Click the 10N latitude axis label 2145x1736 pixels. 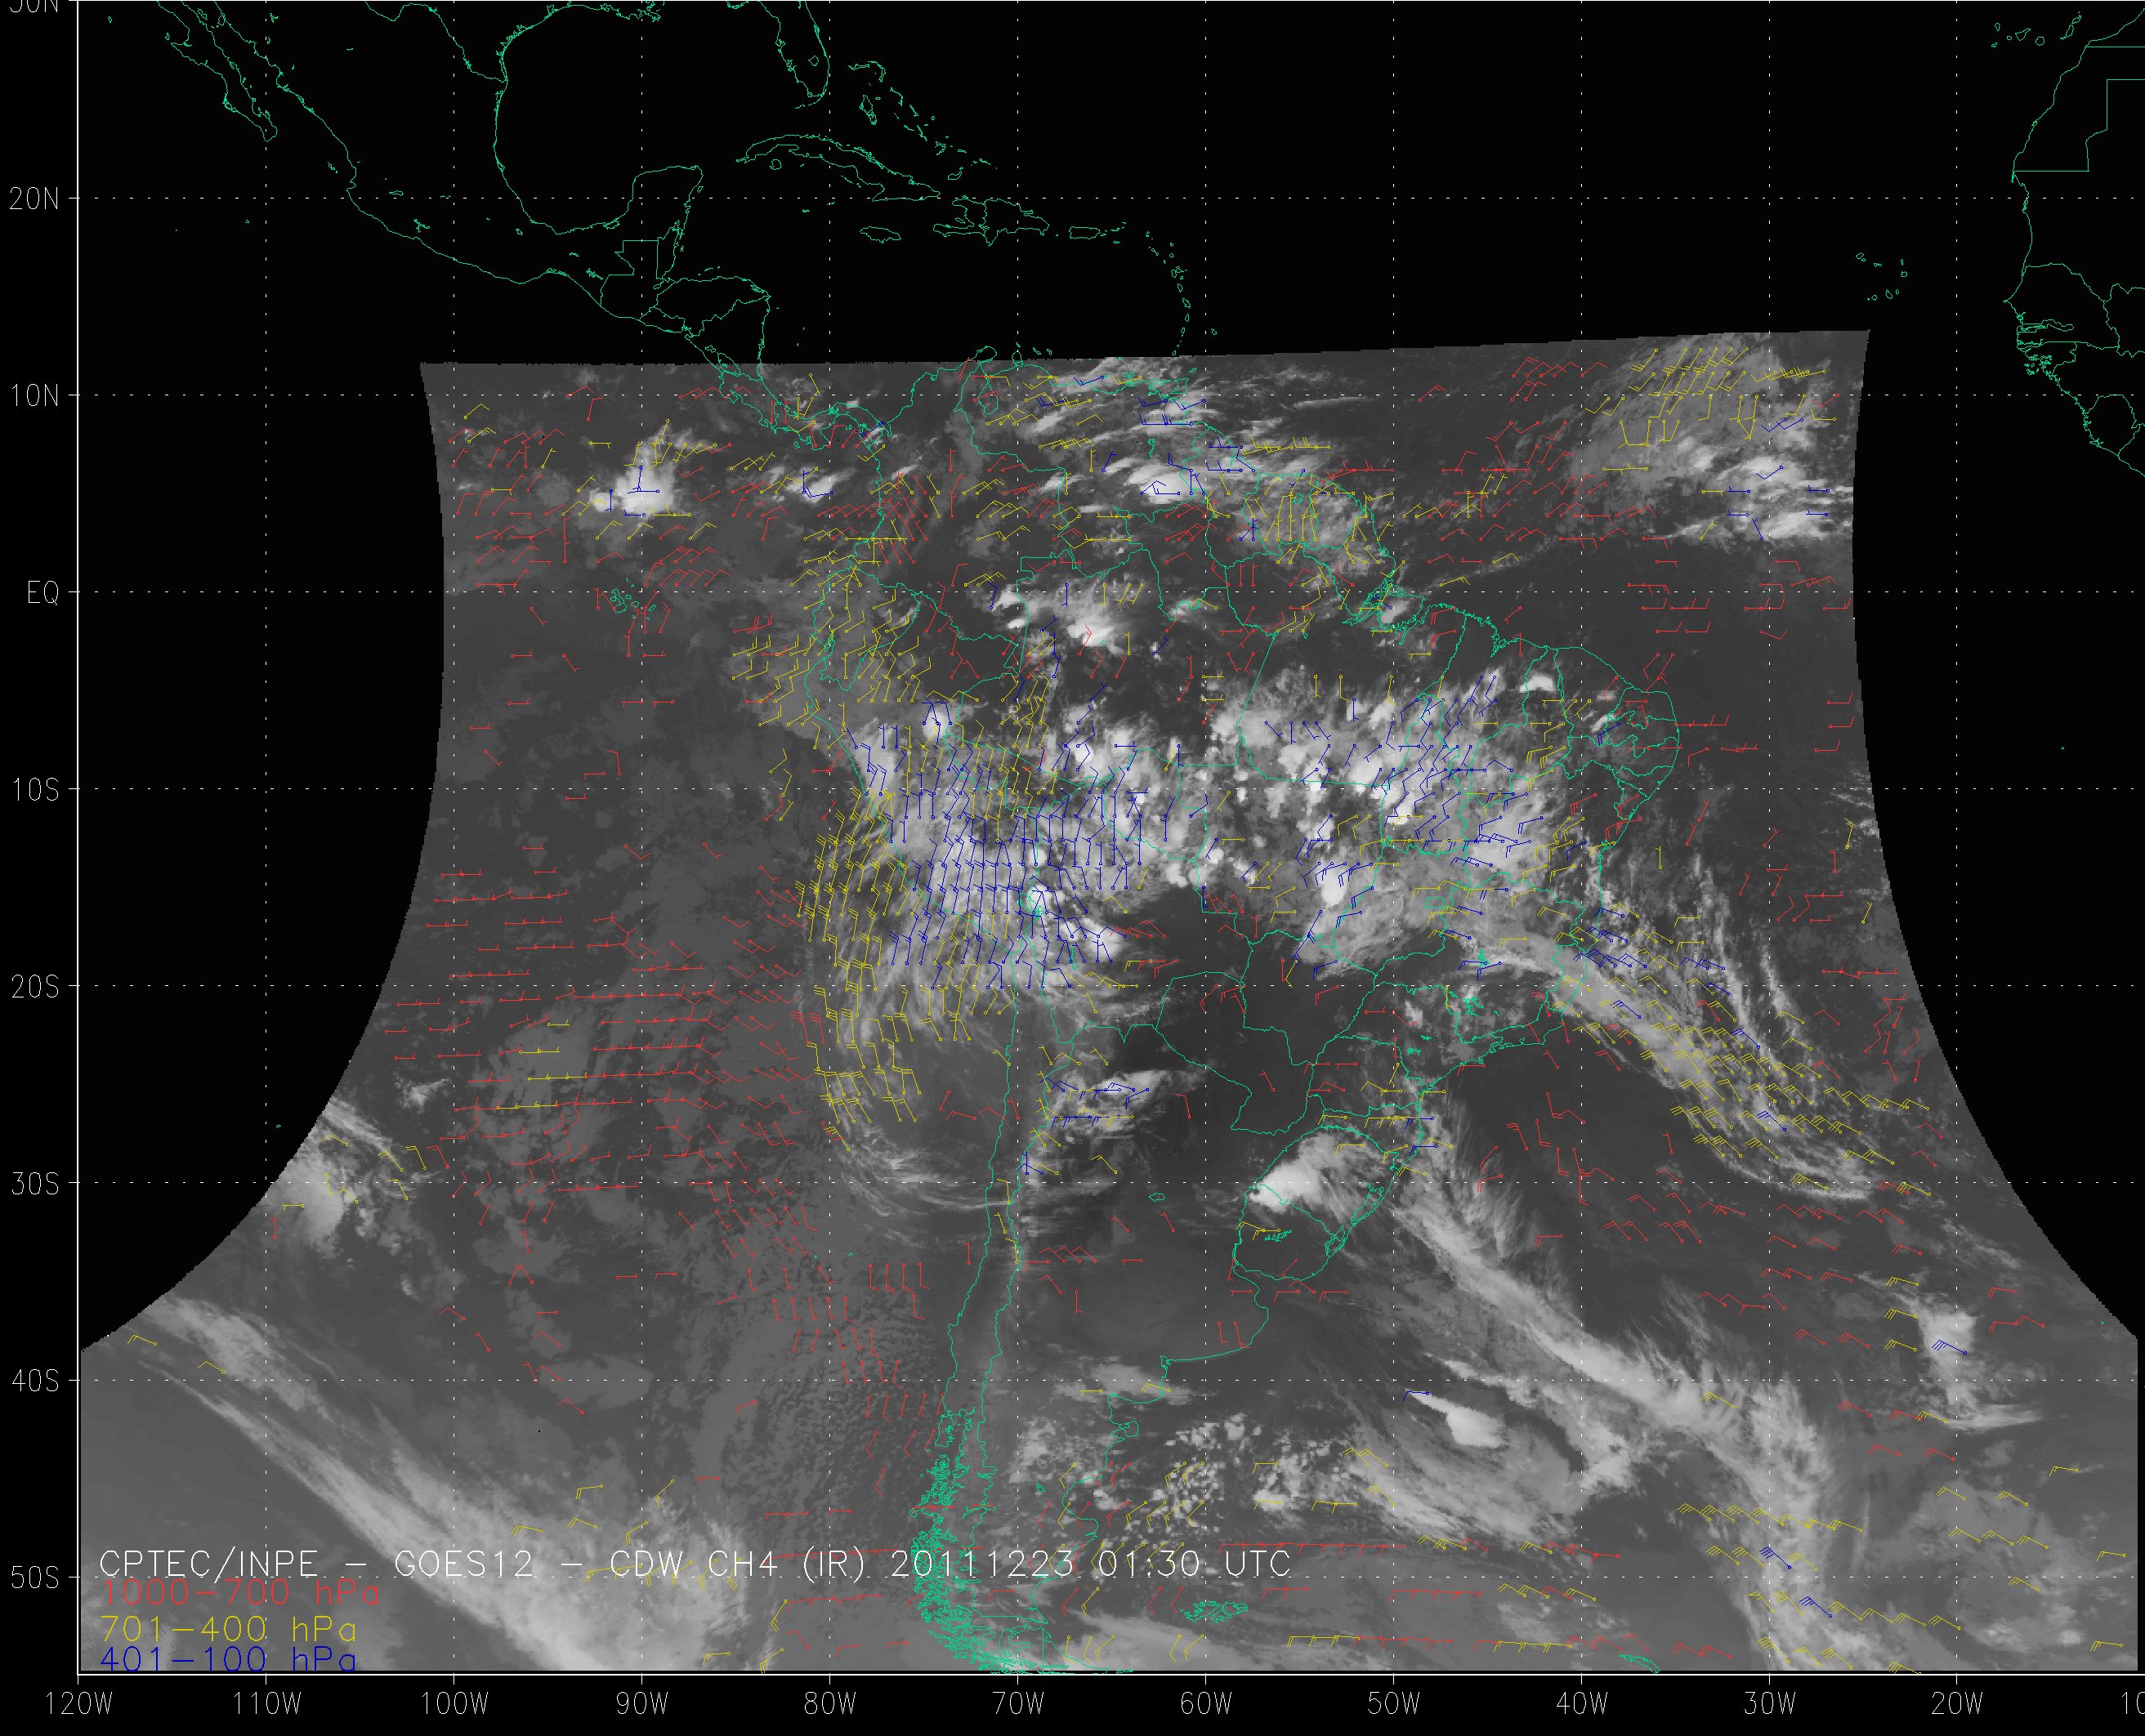[x=34, y=396]
